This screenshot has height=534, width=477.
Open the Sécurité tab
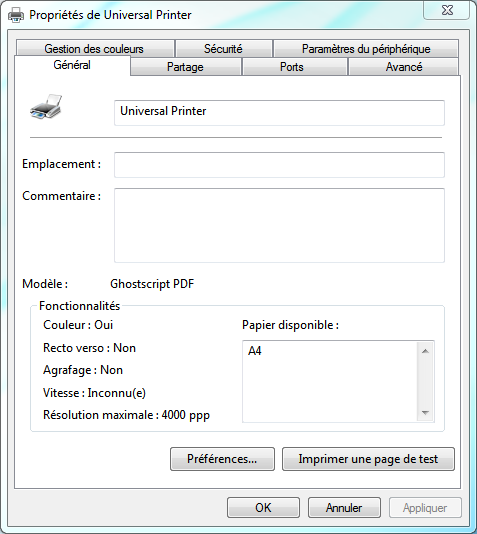point(223,49)
